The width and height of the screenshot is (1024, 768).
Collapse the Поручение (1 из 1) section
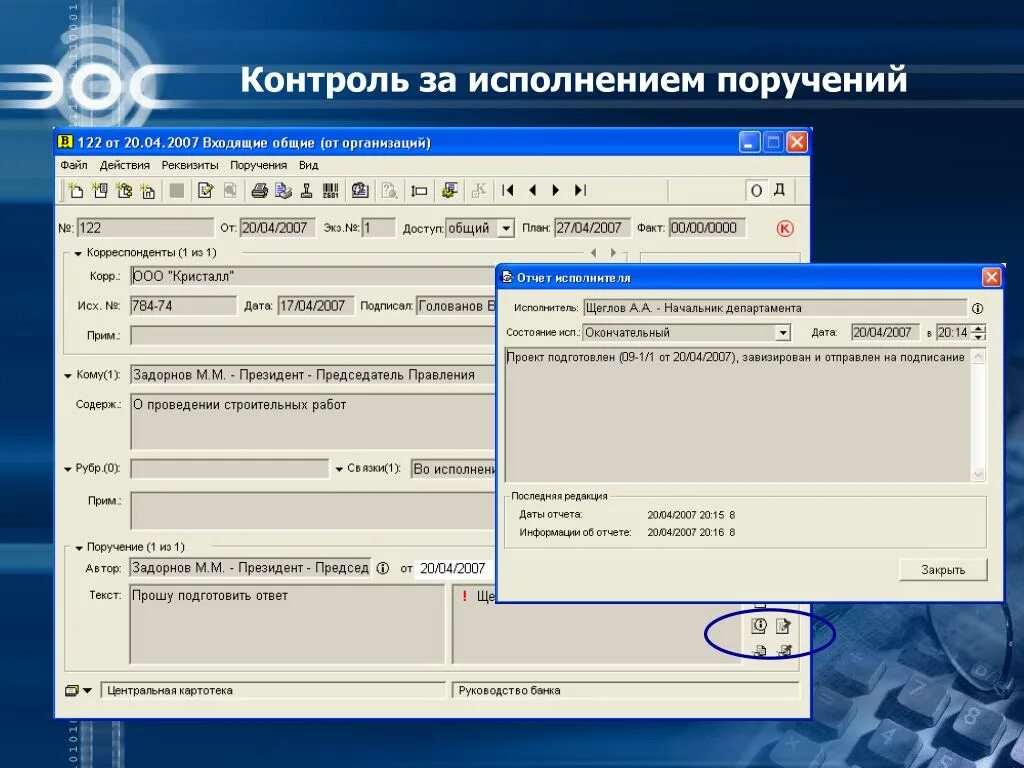click(79, 548)
